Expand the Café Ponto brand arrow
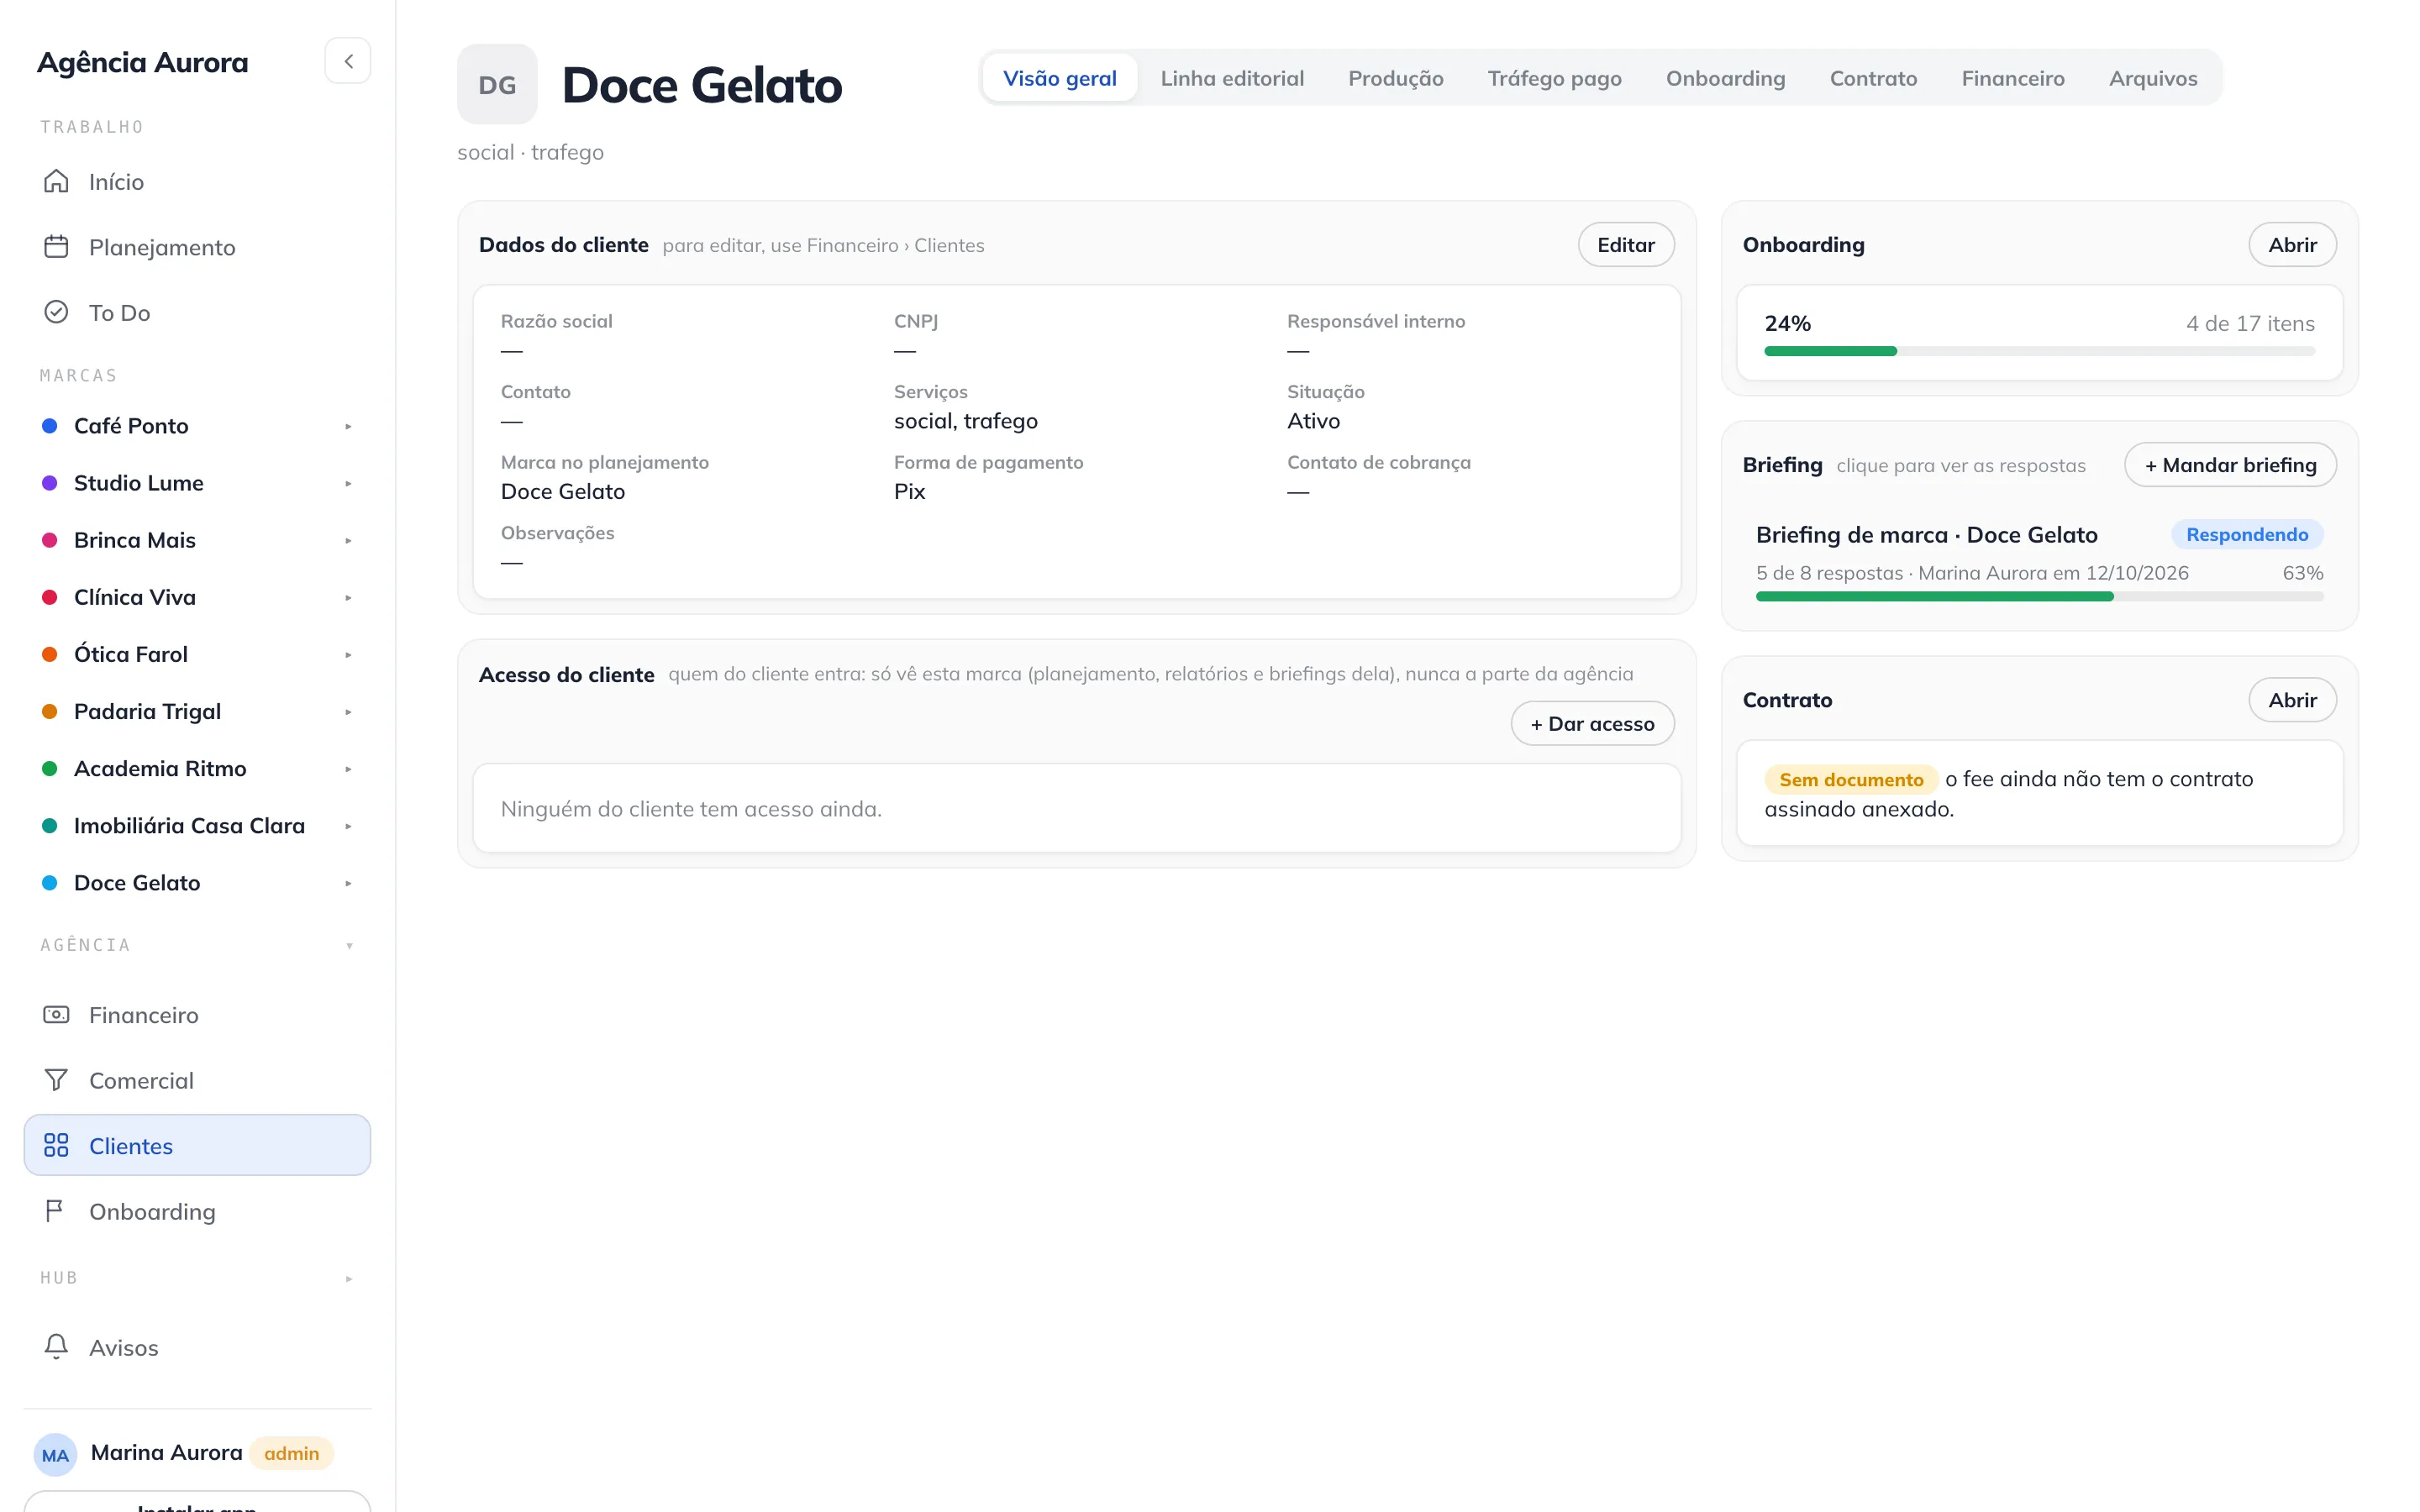The width and height of the screenshot is (2420, 1512). point(348,426)
